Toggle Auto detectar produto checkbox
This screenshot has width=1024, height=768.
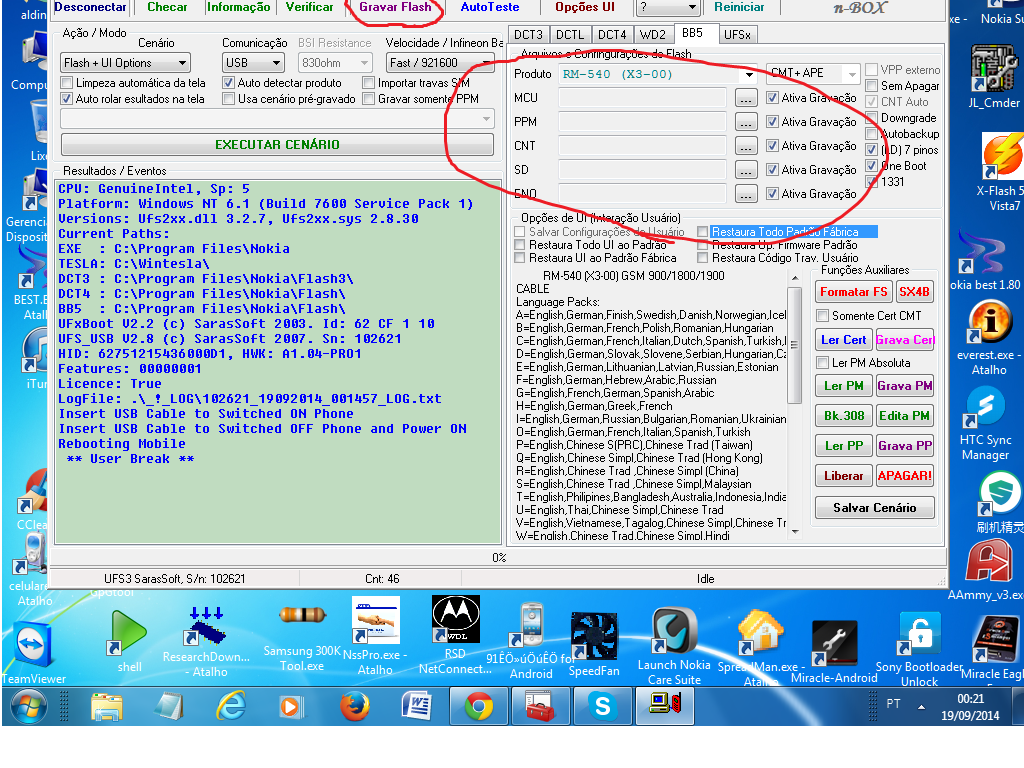click(x=228, y=83)
